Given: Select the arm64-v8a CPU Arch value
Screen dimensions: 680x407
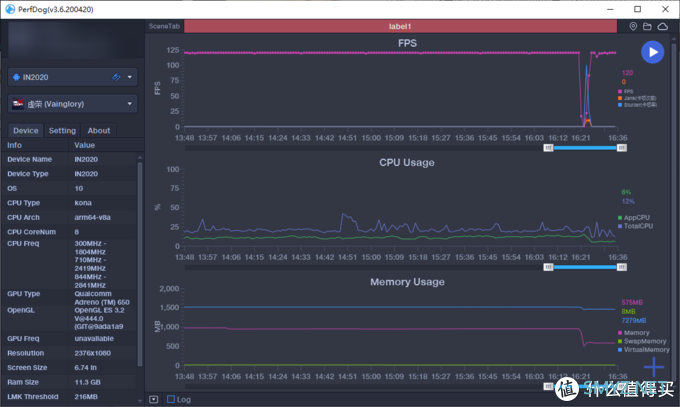Looking at the screenshot, I should pyautogui.click(x=92, y=217).
